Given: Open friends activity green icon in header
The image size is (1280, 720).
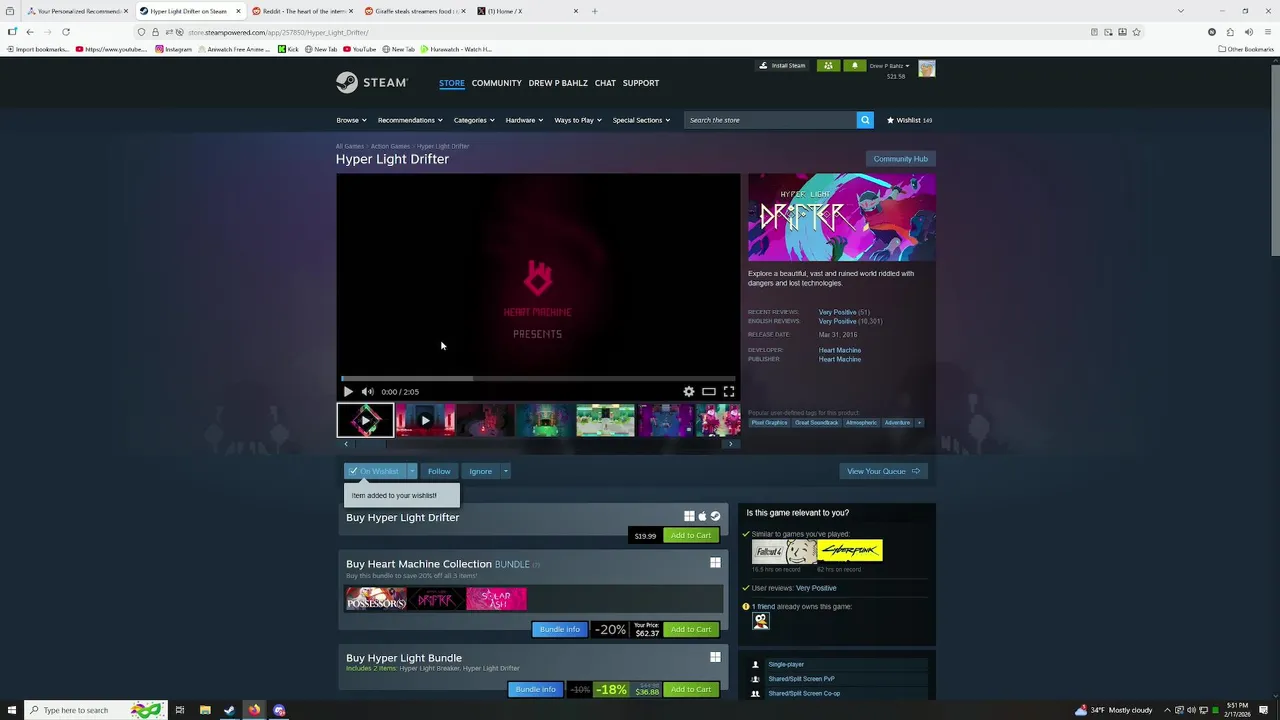Looking at the screenshot, I should click(828, 66).
